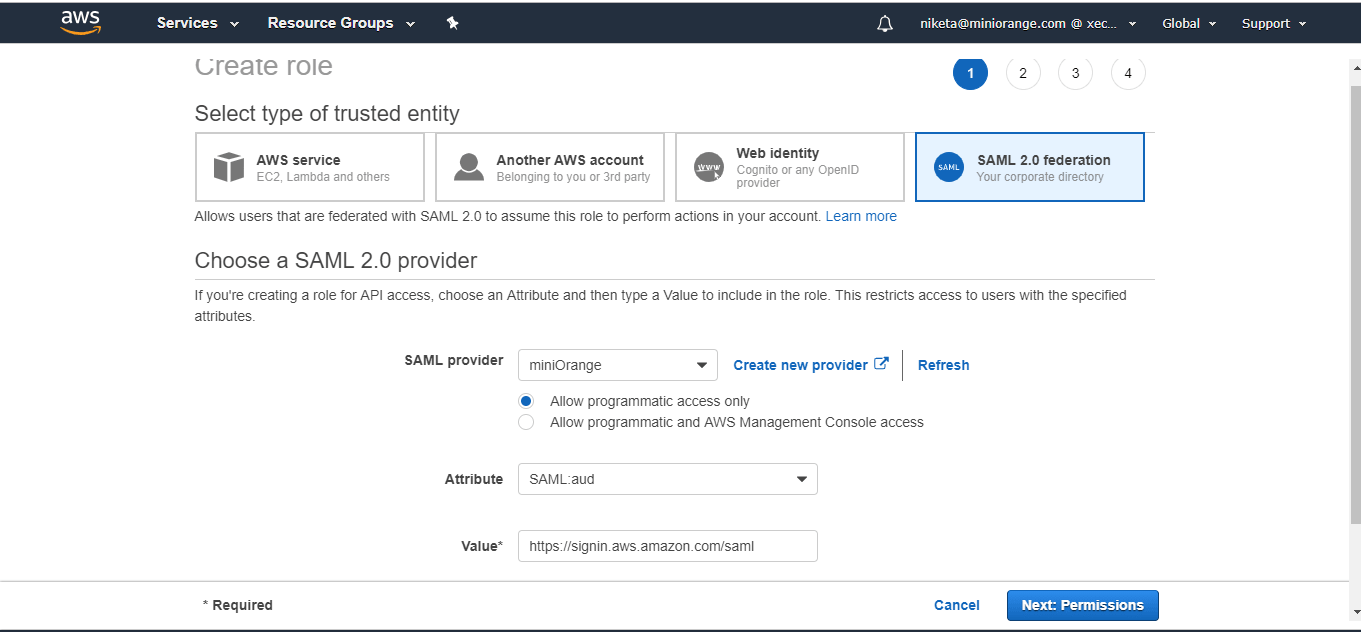Select the SAML 2.0 federation tile

coord(1029,167)
